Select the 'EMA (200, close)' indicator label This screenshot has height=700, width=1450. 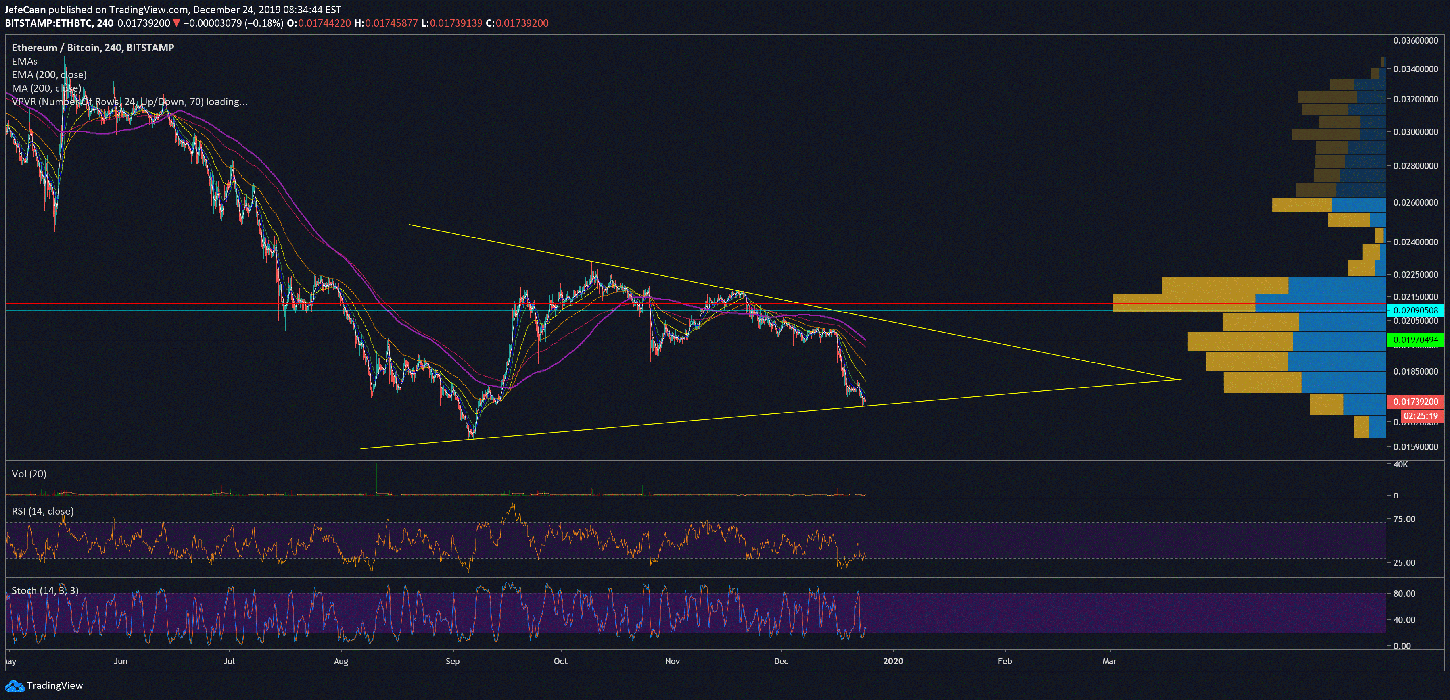(x=48, y=74)
